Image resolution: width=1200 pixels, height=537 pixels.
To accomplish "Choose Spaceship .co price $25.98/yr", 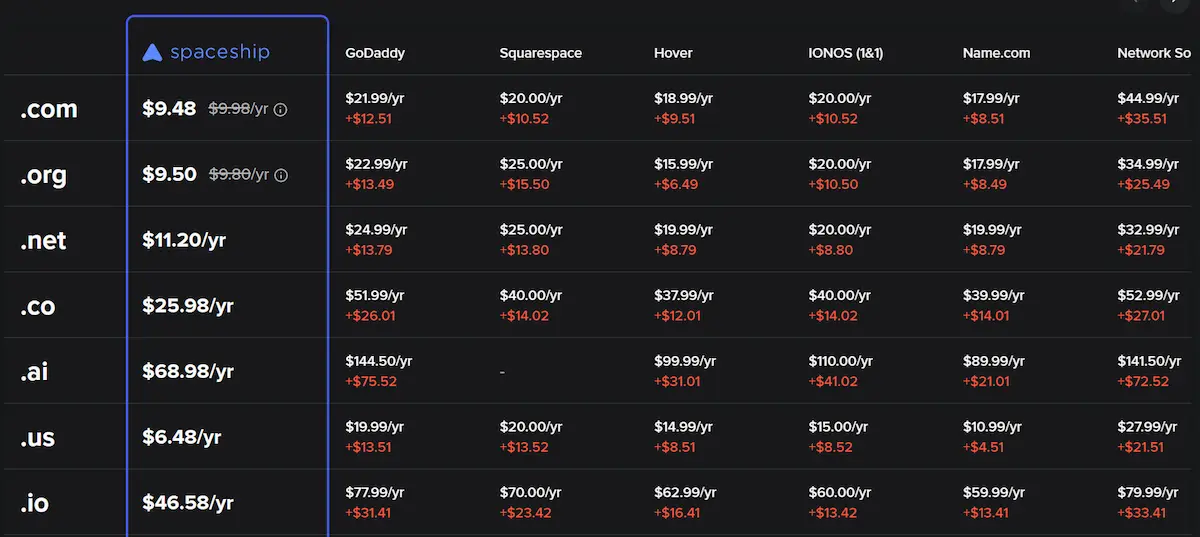I will click(188, 306).
